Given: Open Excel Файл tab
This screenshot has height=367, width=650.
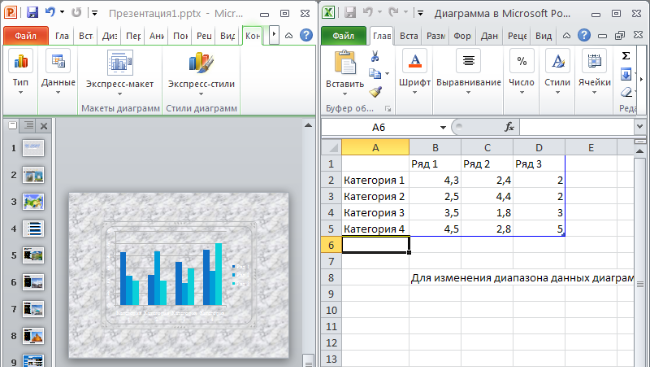Looking at the screenshot, I should pyautogui.click(x=344, y=36).
